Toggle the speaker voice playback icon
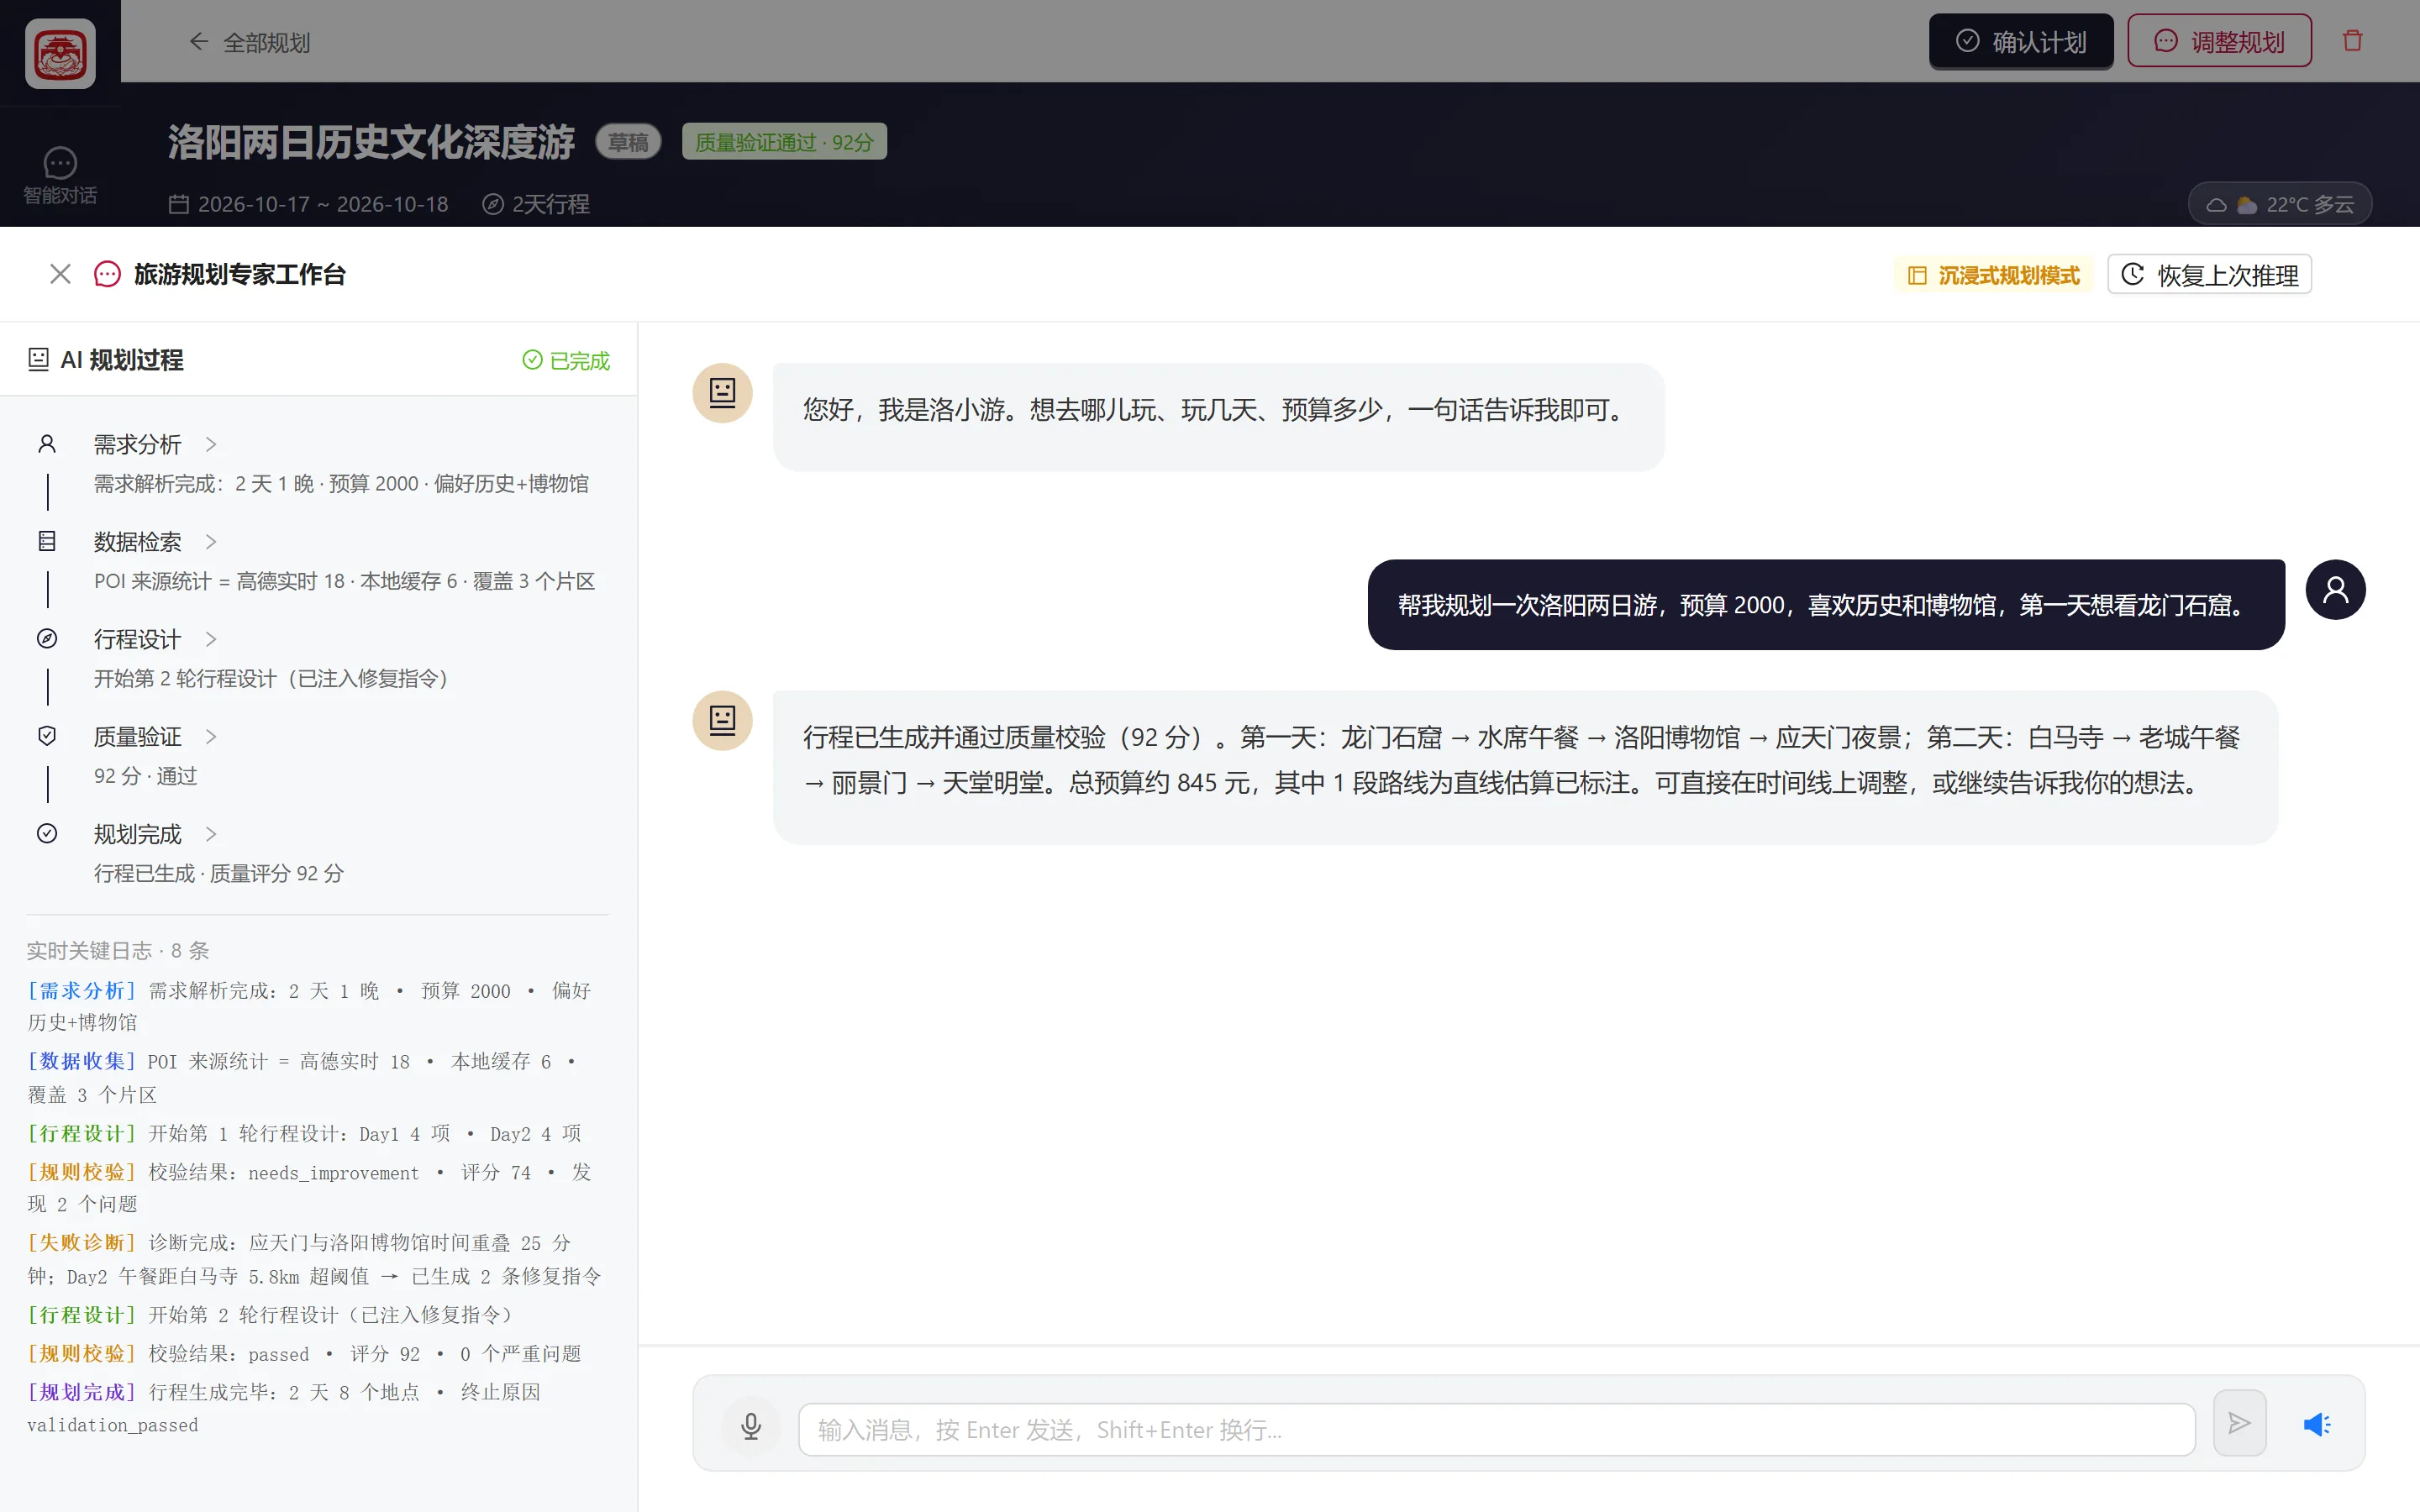The height and width of the screenshot is (1512, 2420). (2317, 1425)
